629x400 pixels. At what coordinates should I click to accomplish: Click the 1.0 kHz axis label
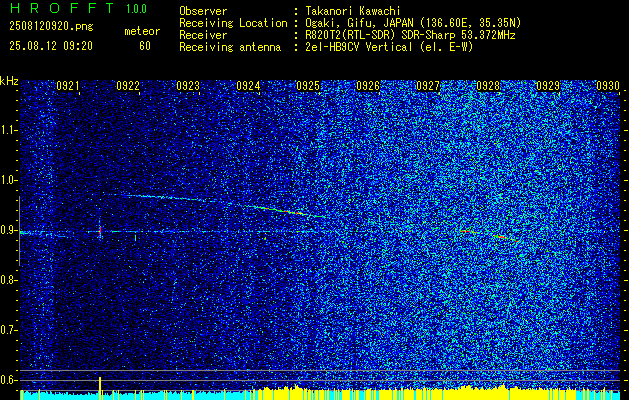pyautogui.click(x=8, y=180)
